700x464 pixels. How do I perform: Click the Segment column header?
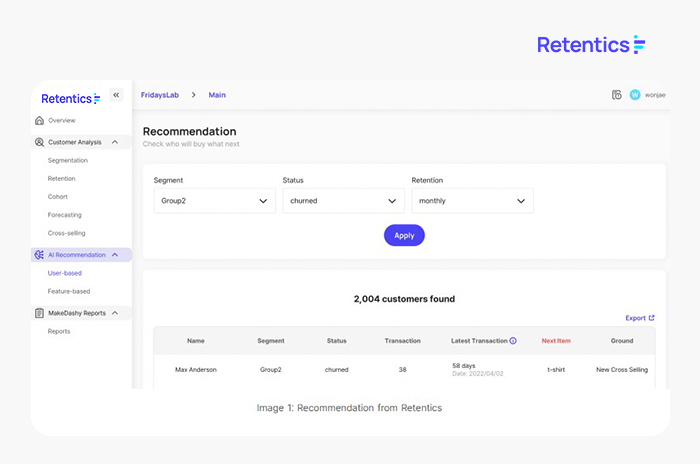[x=271, y=341]
